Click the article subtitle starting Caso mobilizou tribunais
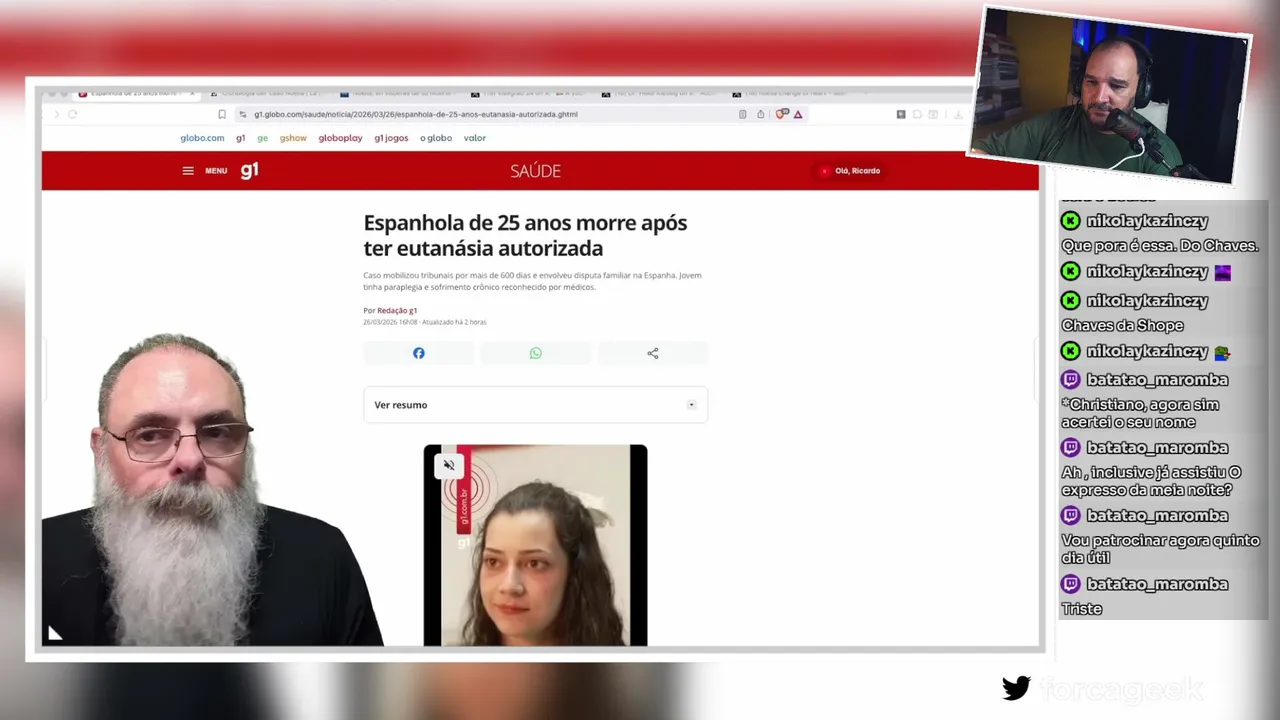Screen dimensions: 1280x720 (x=533, y=281)
